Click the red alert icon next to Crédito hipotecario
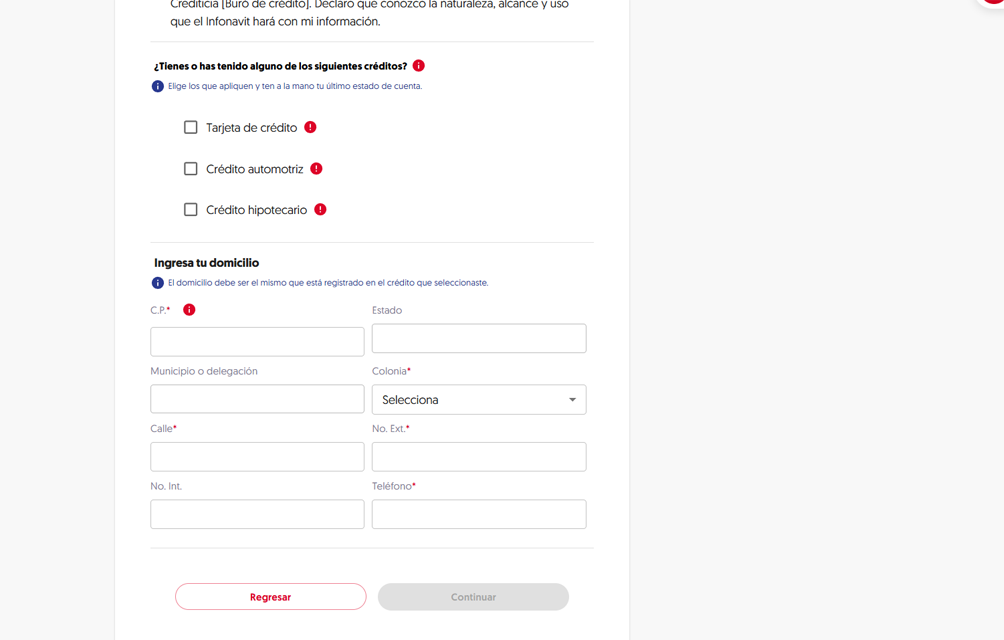 (320, 210)
